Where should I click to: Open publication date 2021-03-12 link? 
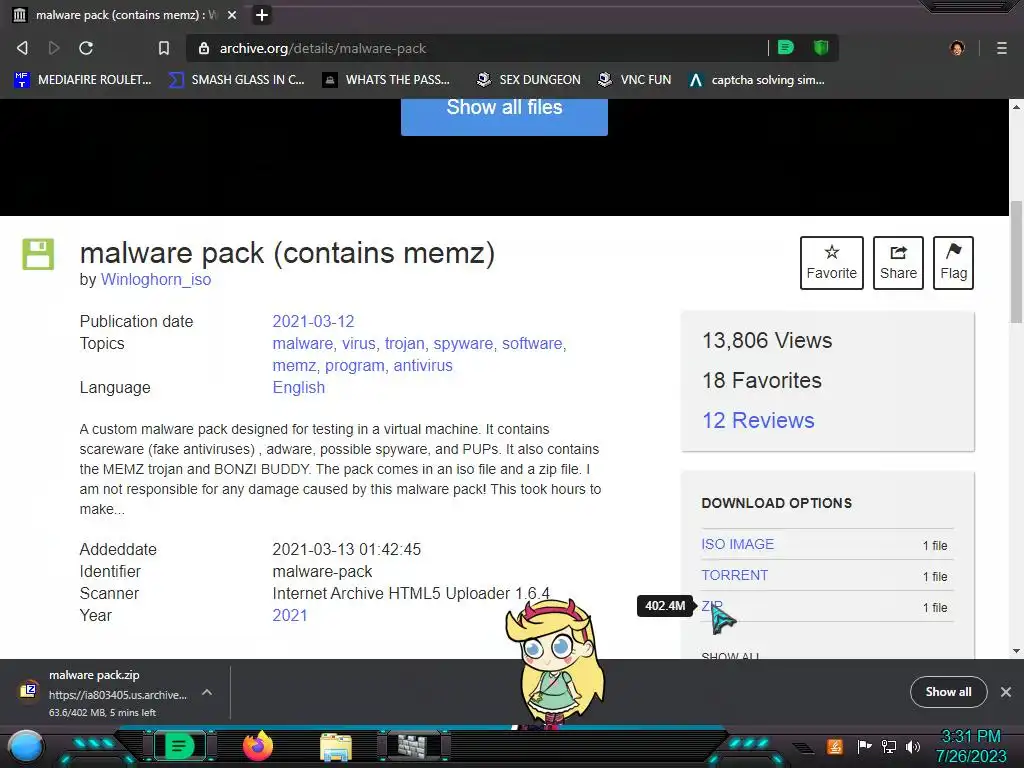(313, 321)
